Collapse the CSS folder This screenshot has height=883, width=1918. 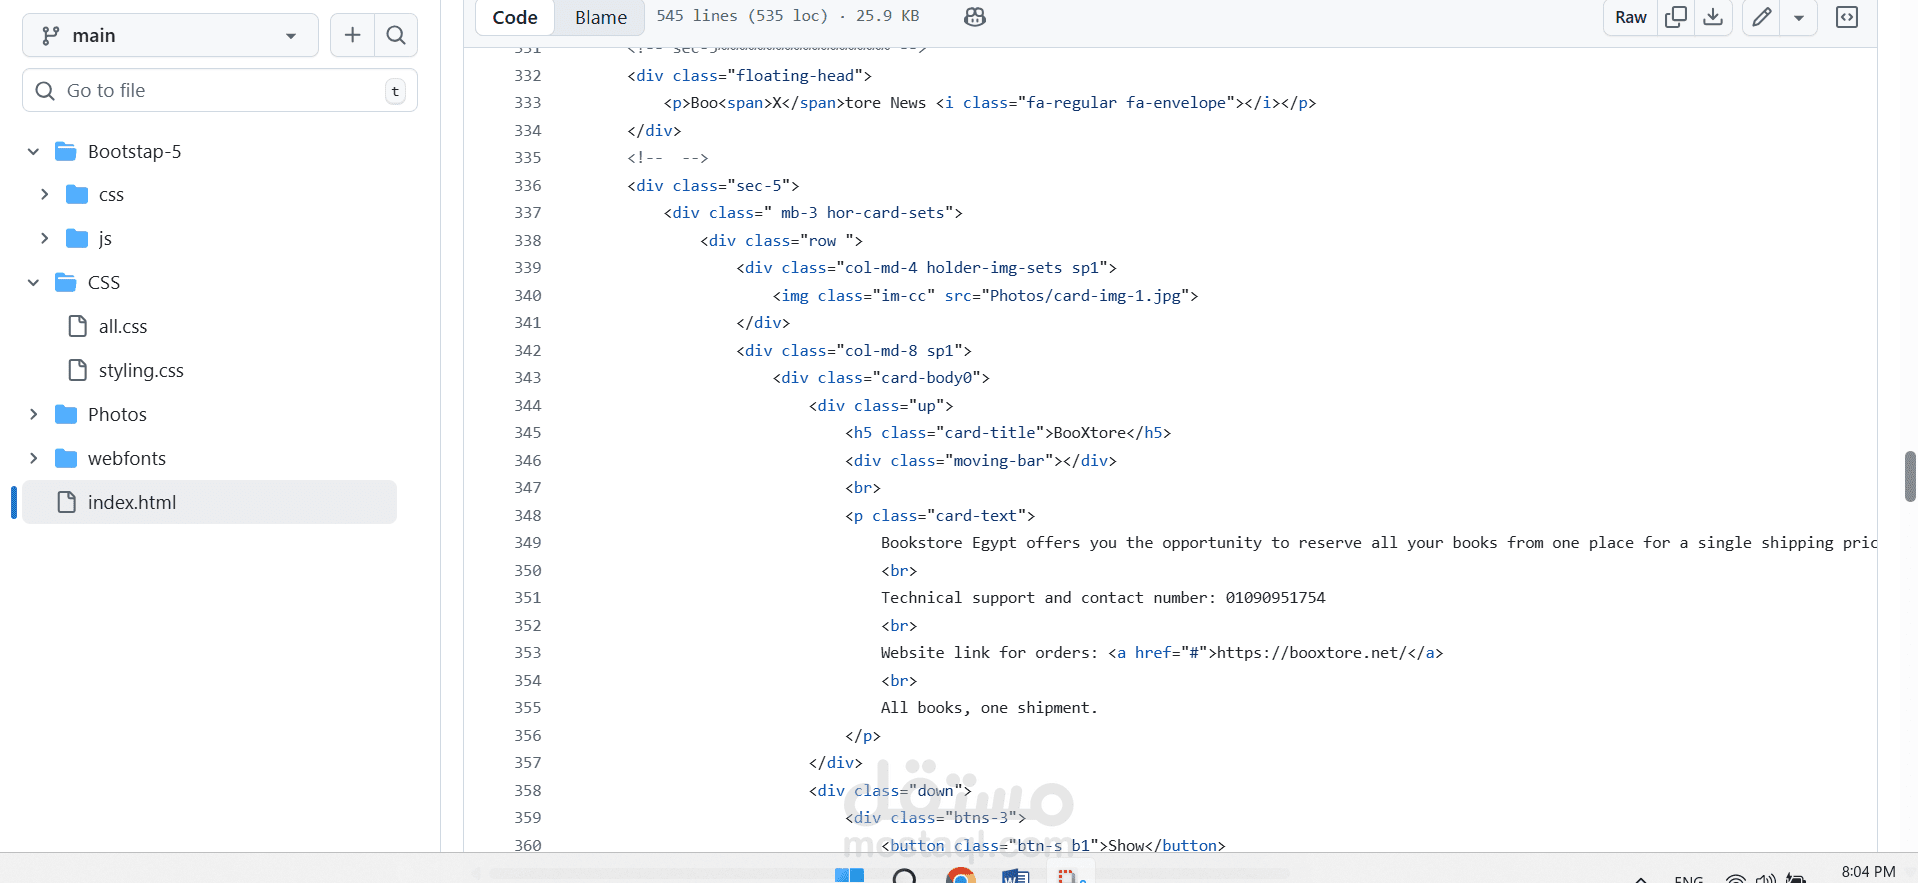click(33, 282)
